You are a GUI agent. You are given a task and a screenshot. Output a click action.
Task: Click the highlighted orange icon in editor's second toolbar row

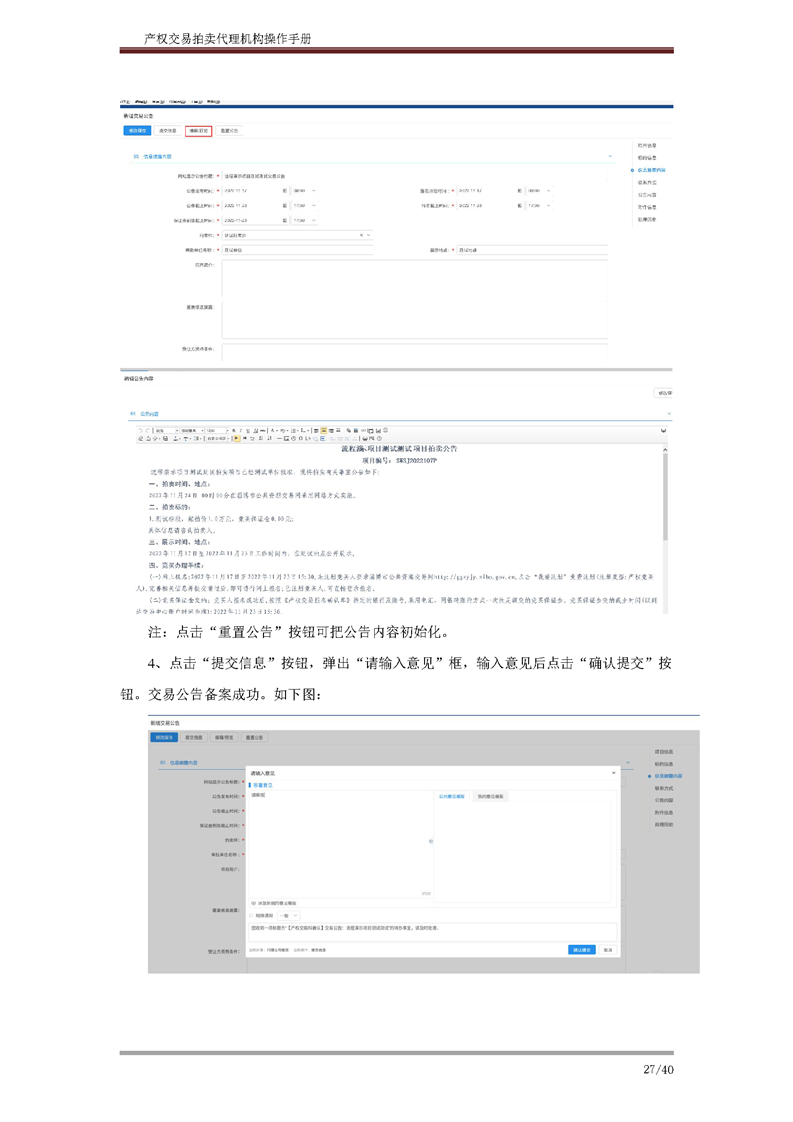(x=235, y=439)
